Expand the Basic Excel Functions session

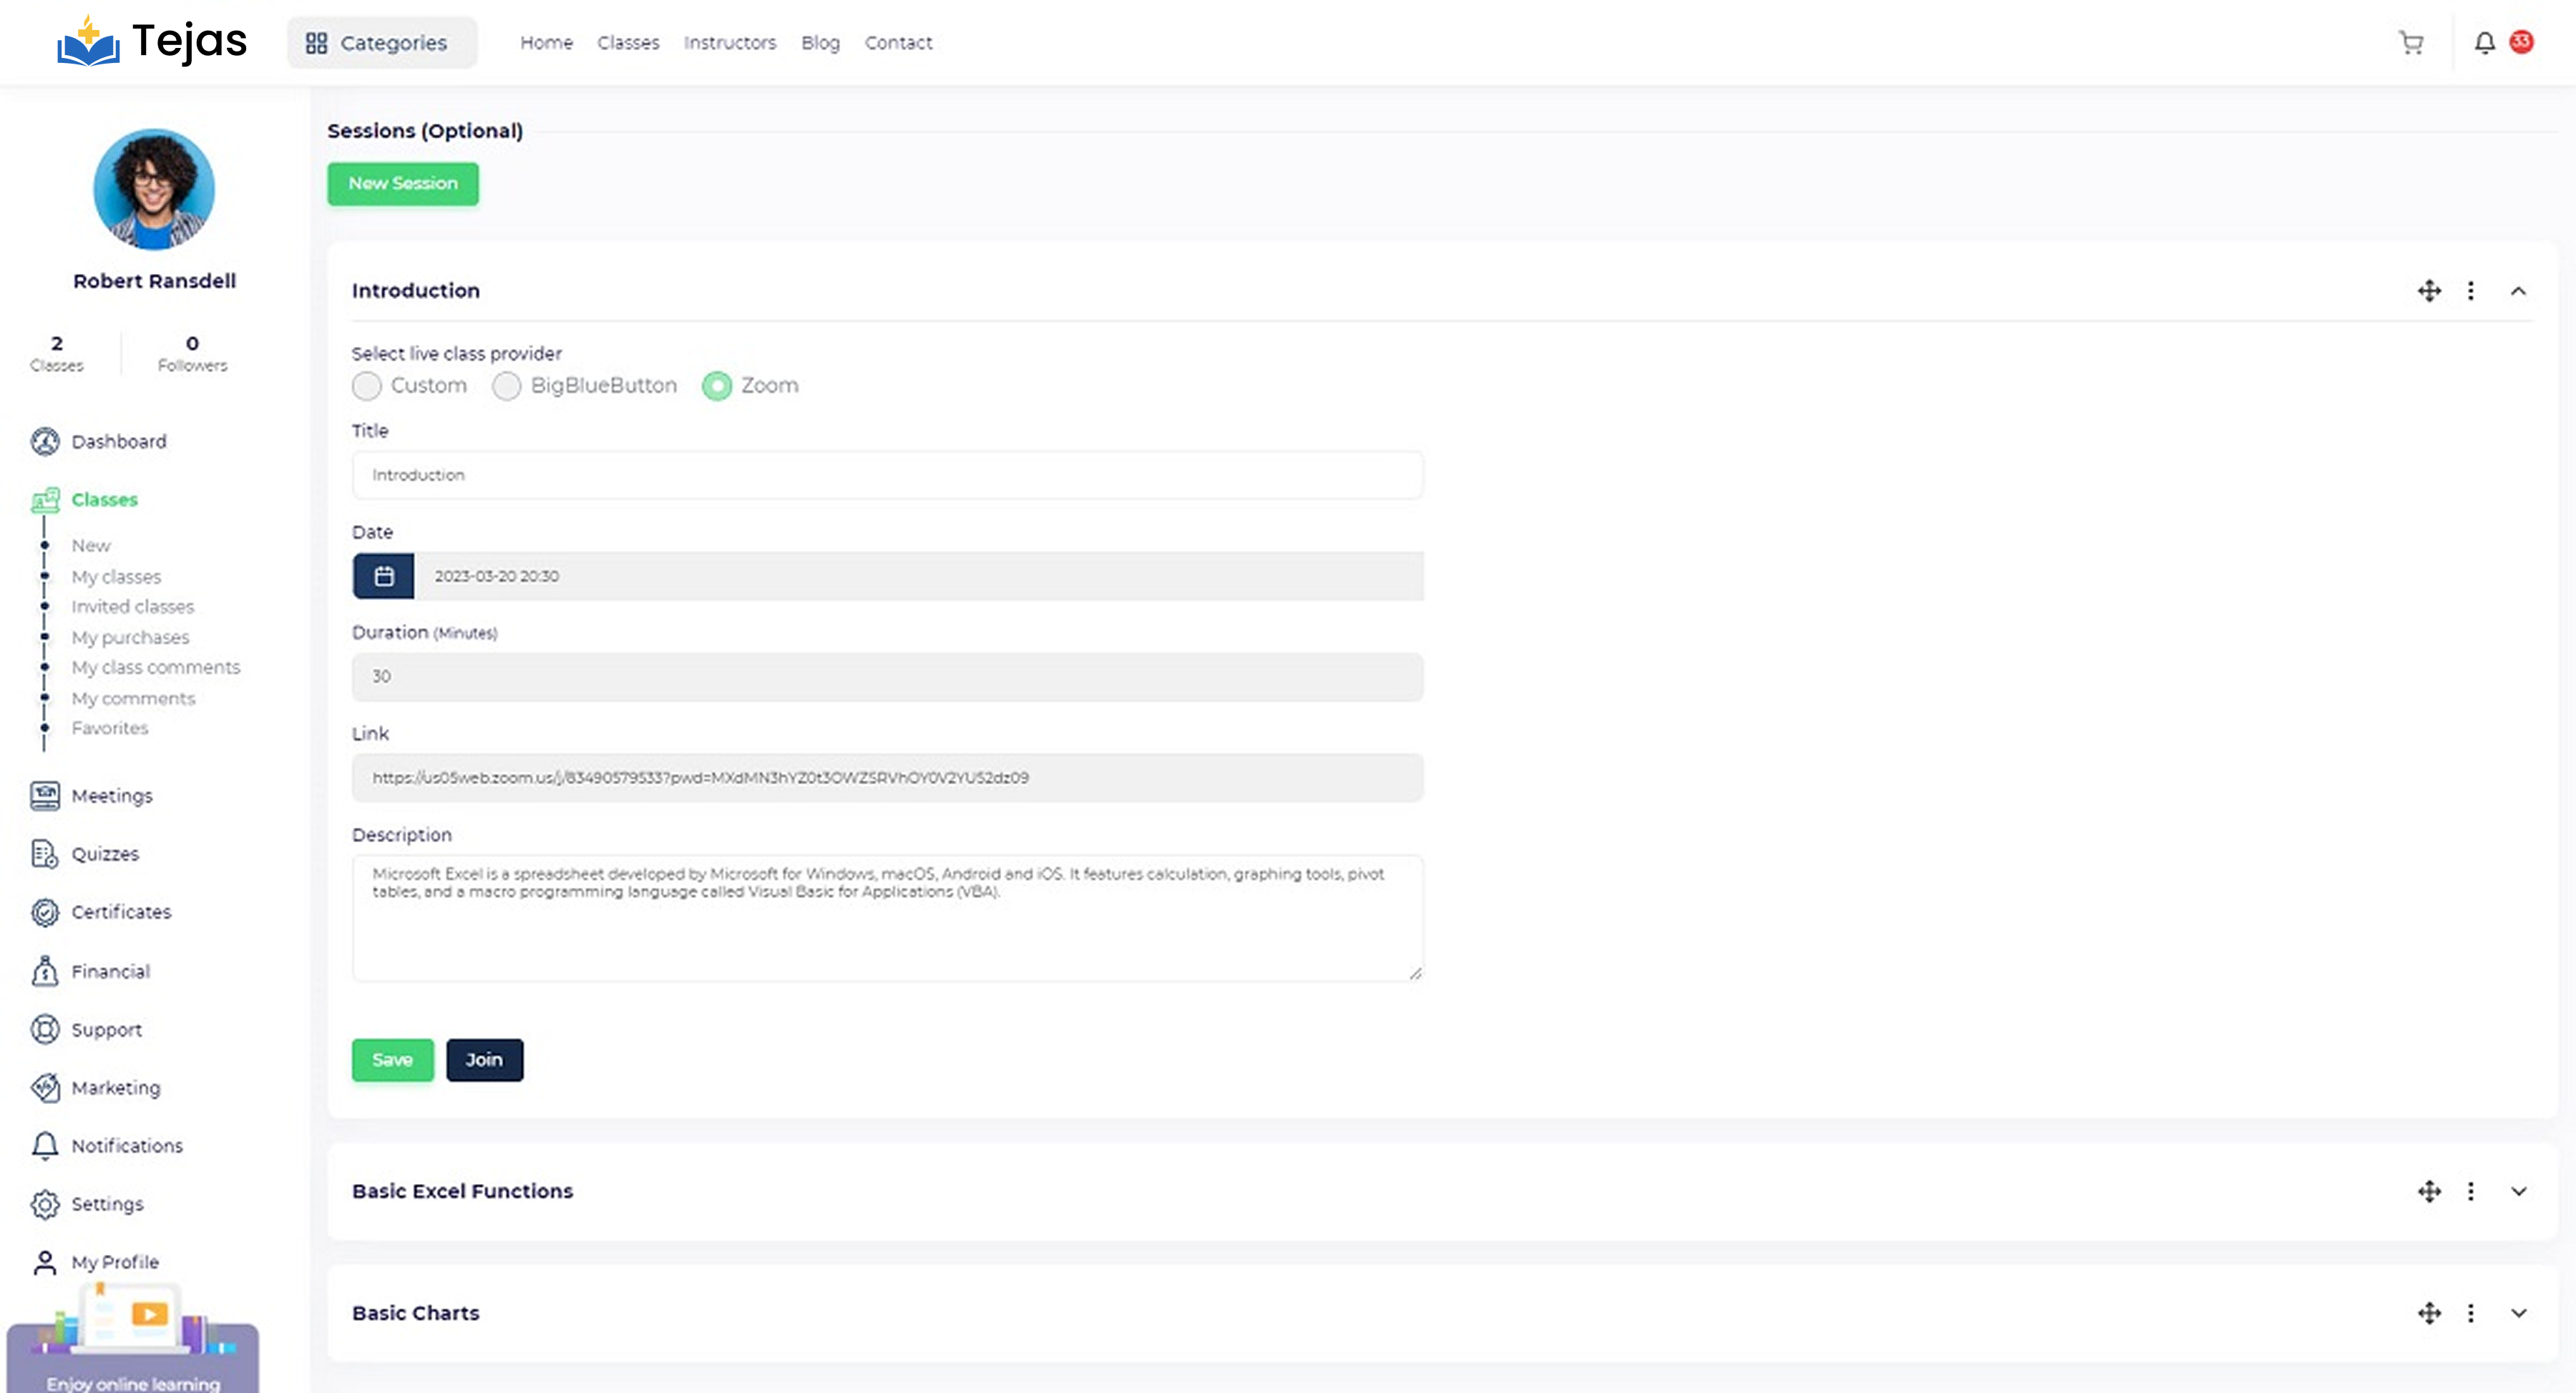pyautogui.click(x=2518, y=1191)
